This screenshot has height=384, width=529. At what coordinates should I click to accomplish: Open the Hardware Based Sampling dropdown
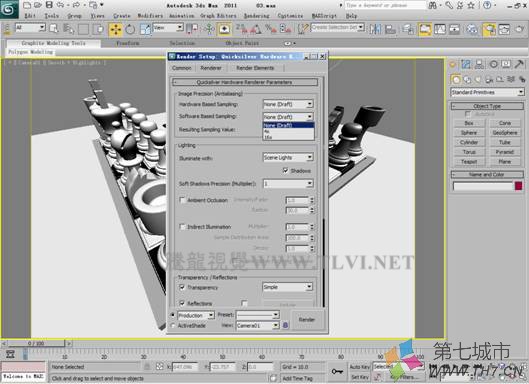288,104
